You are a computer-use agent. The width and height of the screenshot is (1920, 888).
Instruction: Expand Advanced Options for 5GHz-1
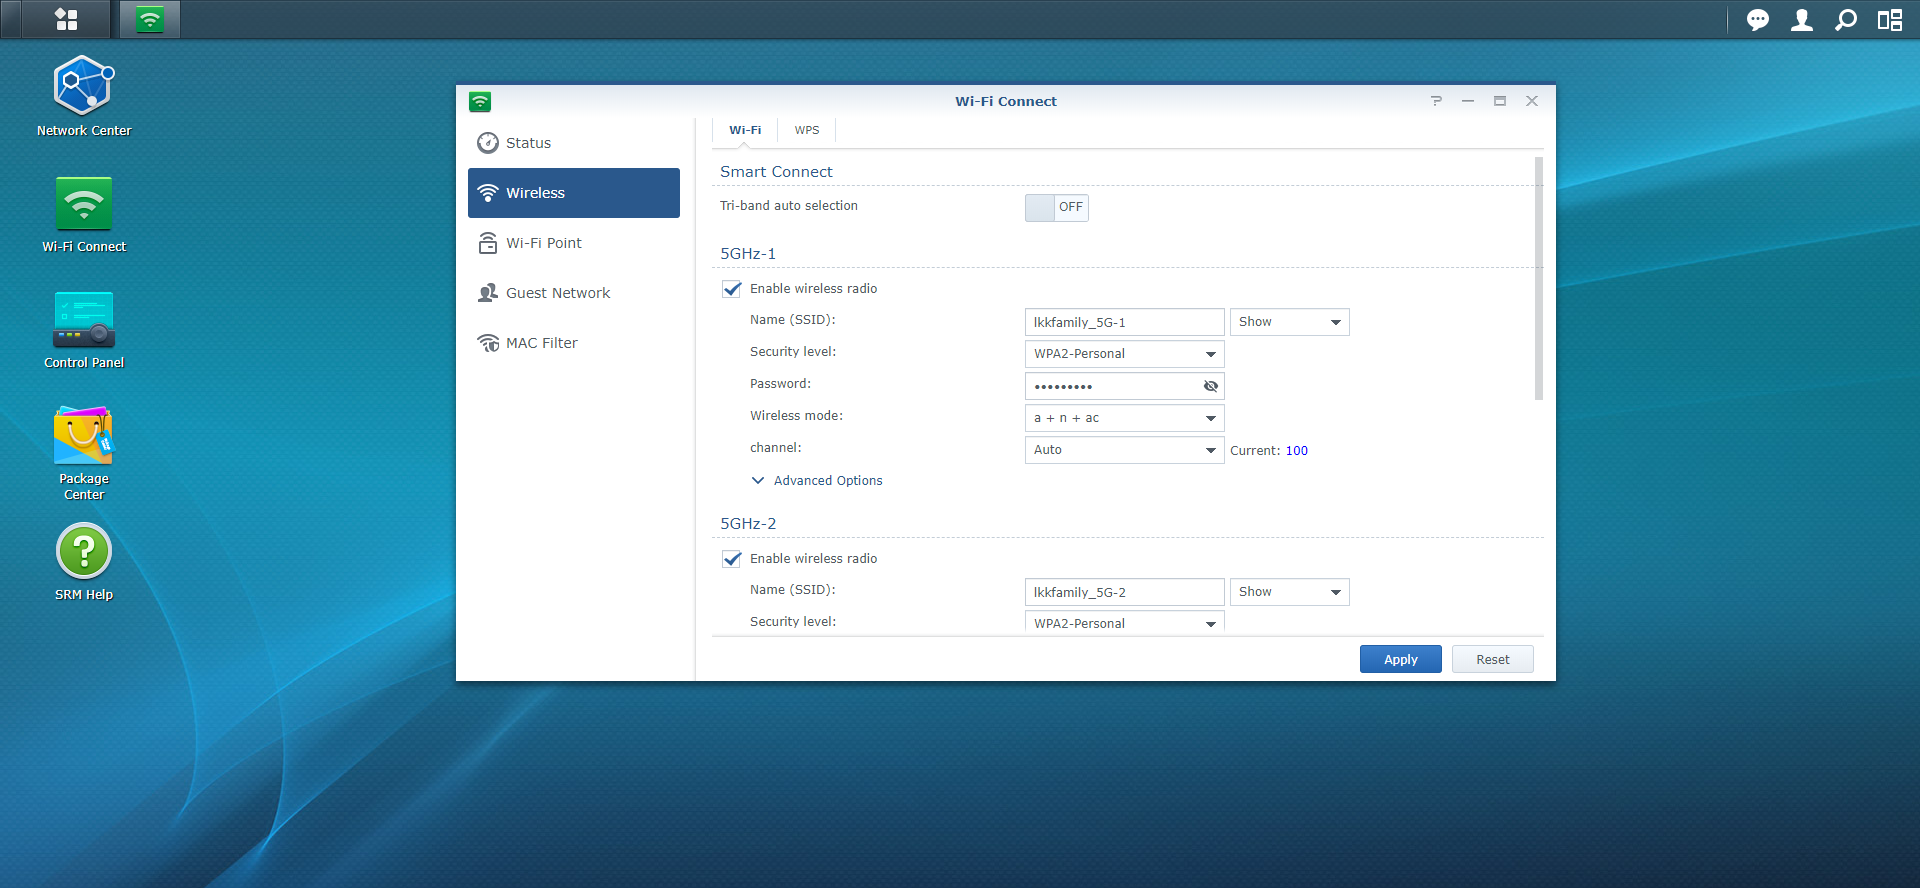pos(817,481)
